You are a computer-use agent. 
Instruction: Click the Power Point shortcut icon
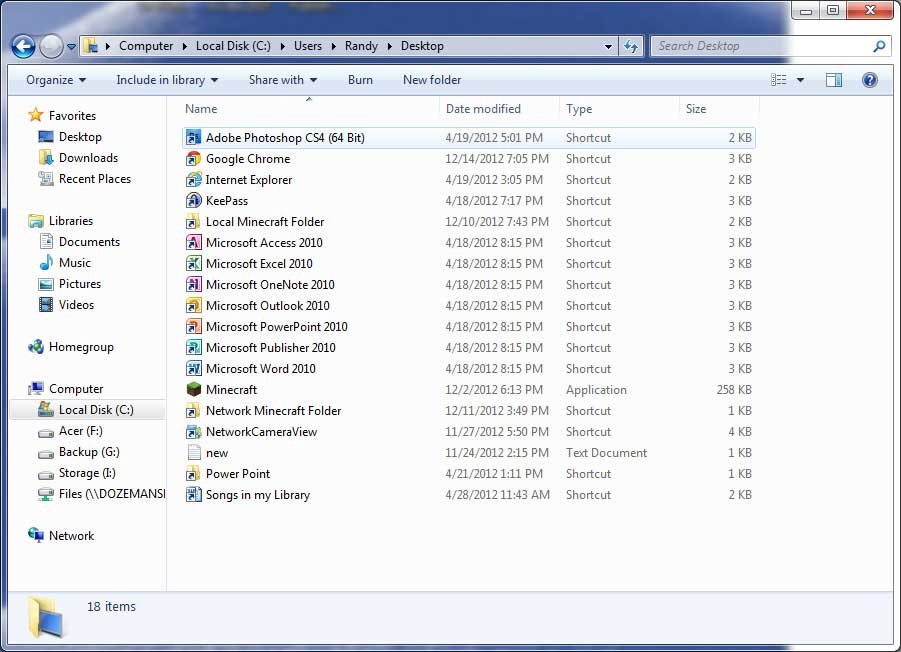click(194, 474)
